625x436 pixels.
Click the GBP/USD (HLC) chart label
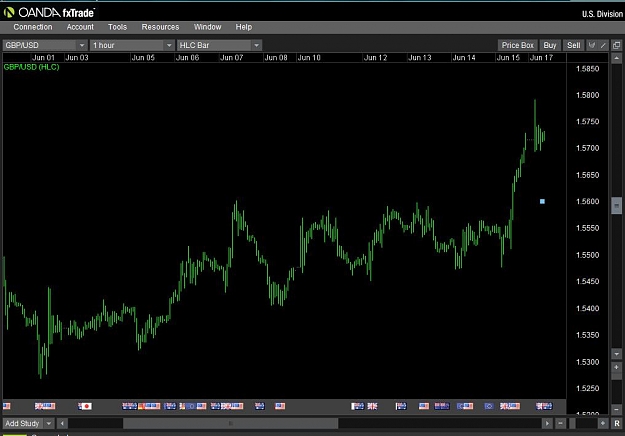point(31,67)
